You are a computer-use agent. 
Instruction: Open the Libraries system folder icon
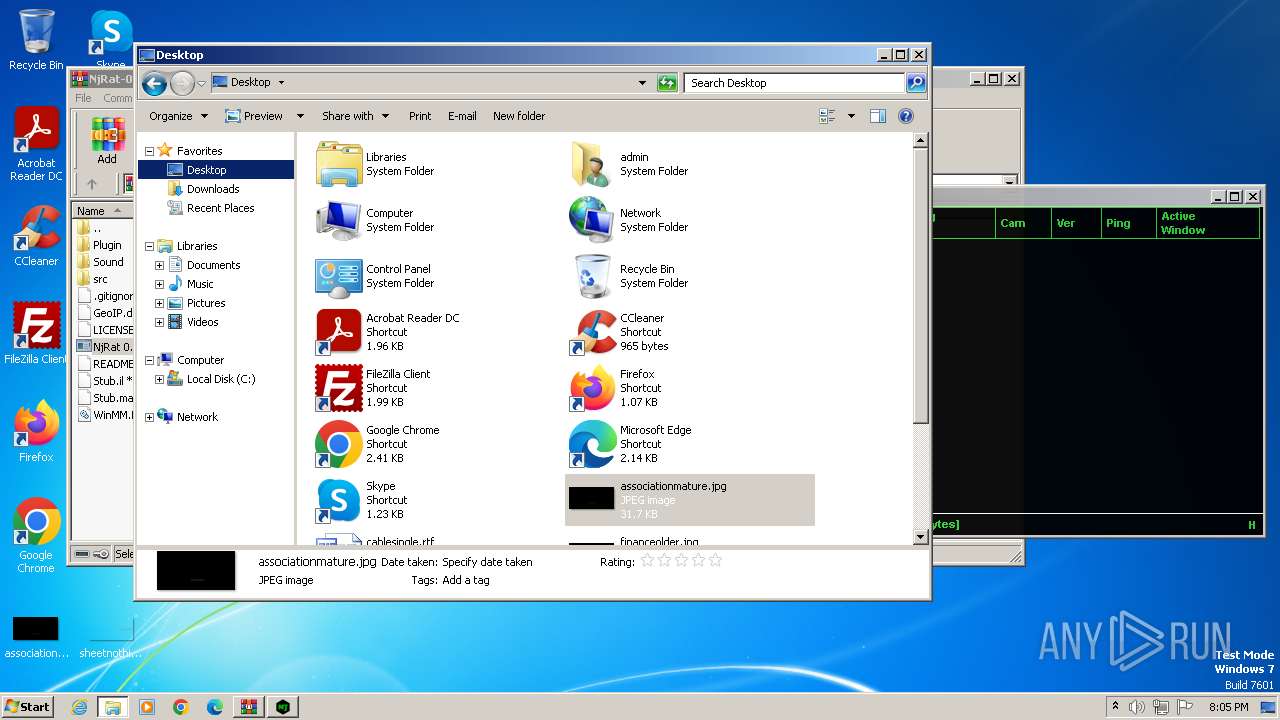(x=339, y=164)
